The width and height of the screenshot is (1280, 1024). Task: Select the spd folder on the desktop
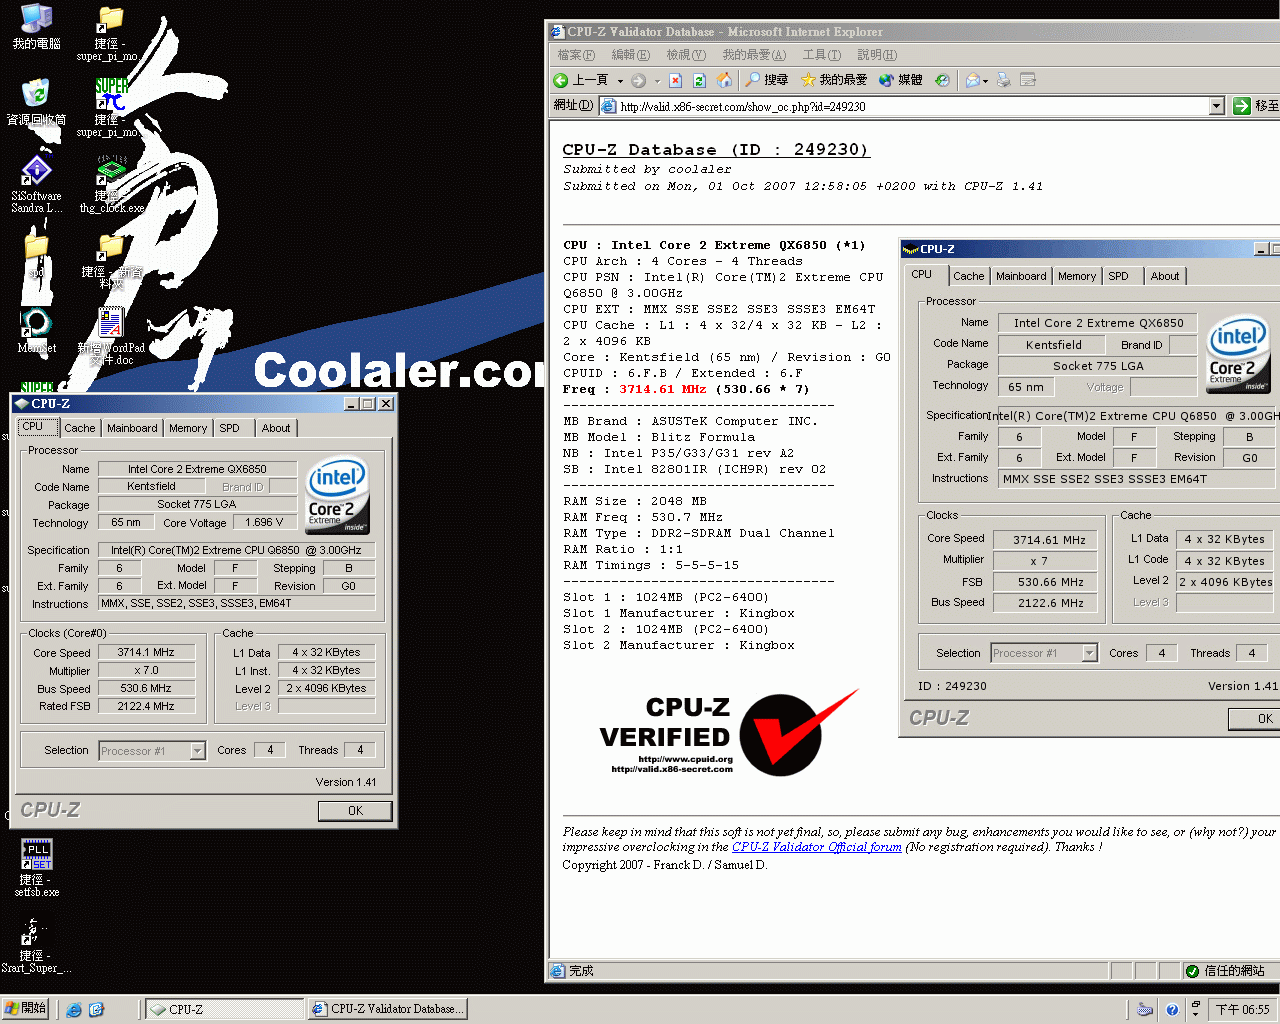[36, 254]
